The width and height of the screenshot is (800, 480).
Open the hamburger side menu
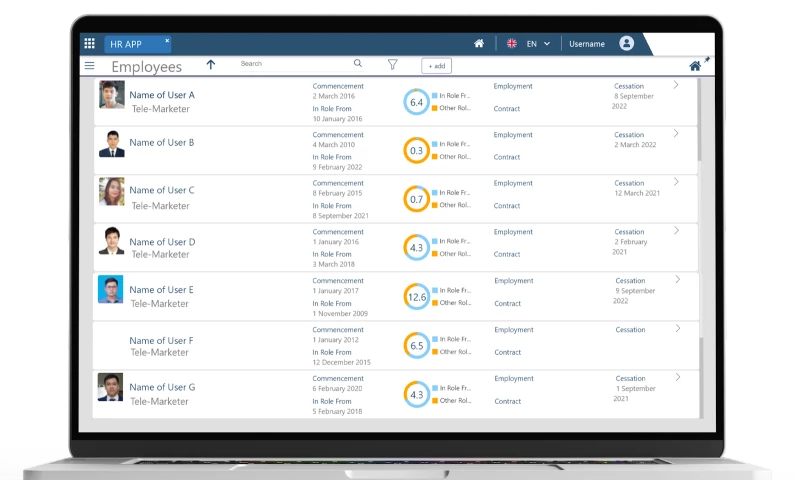[x=89, y=66]
